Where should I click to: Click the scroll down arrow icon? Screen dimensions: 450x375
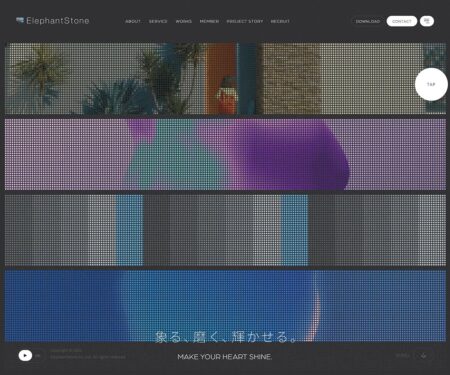[423, 356]
